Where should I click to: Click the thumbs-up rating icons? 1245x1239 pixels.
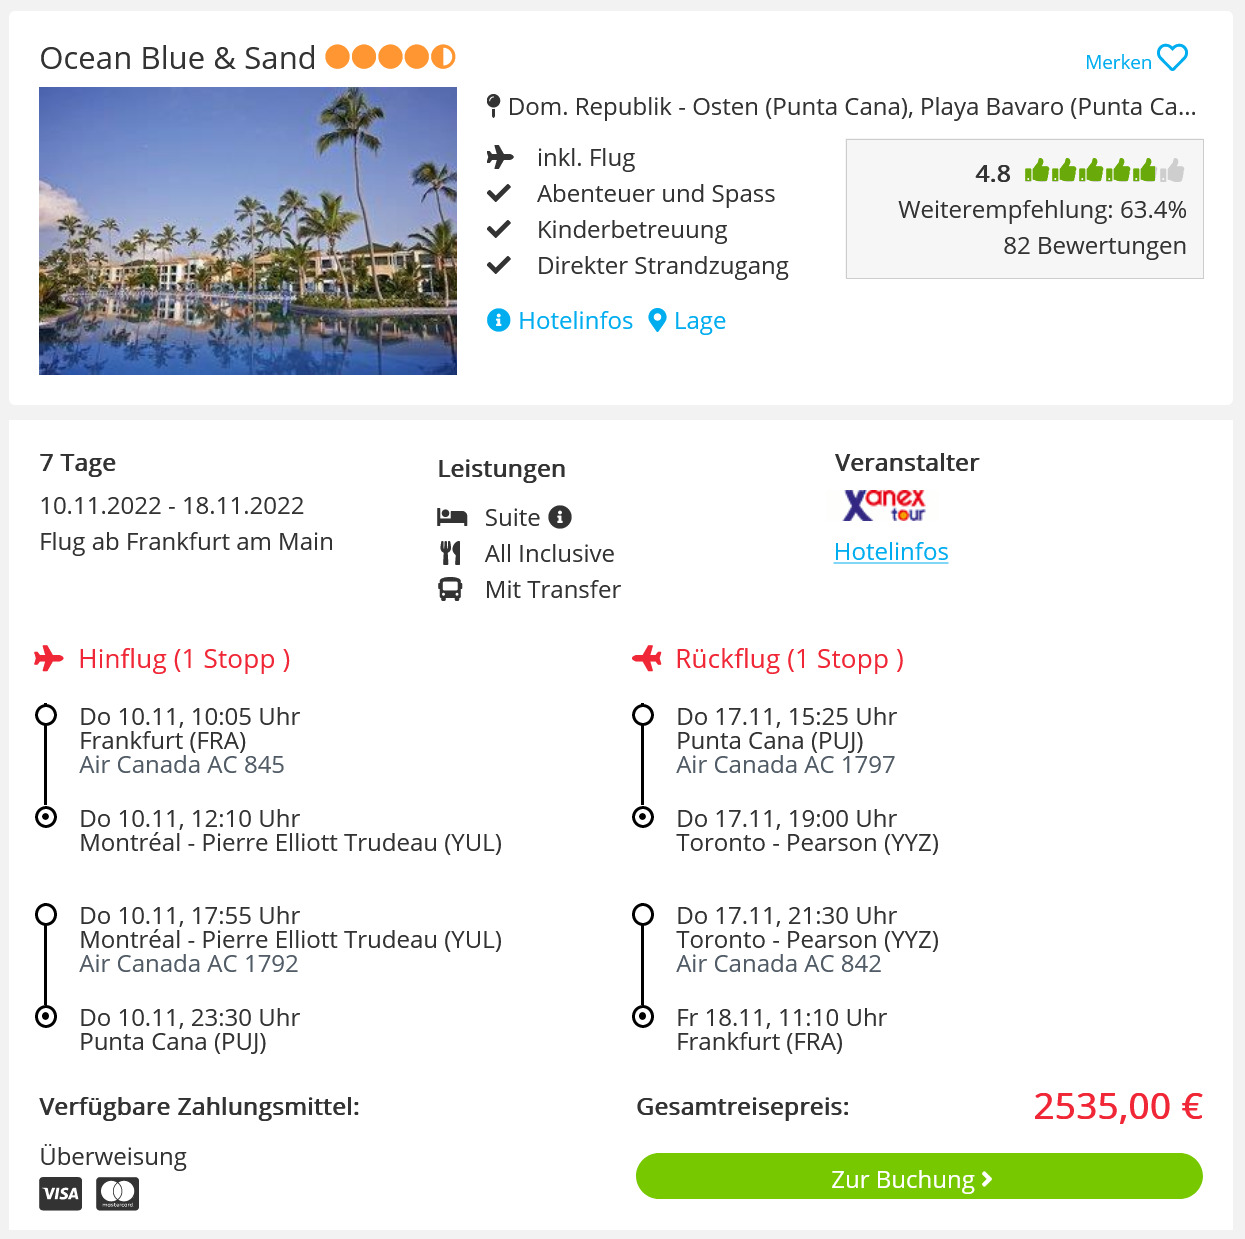coord(1104,171)
